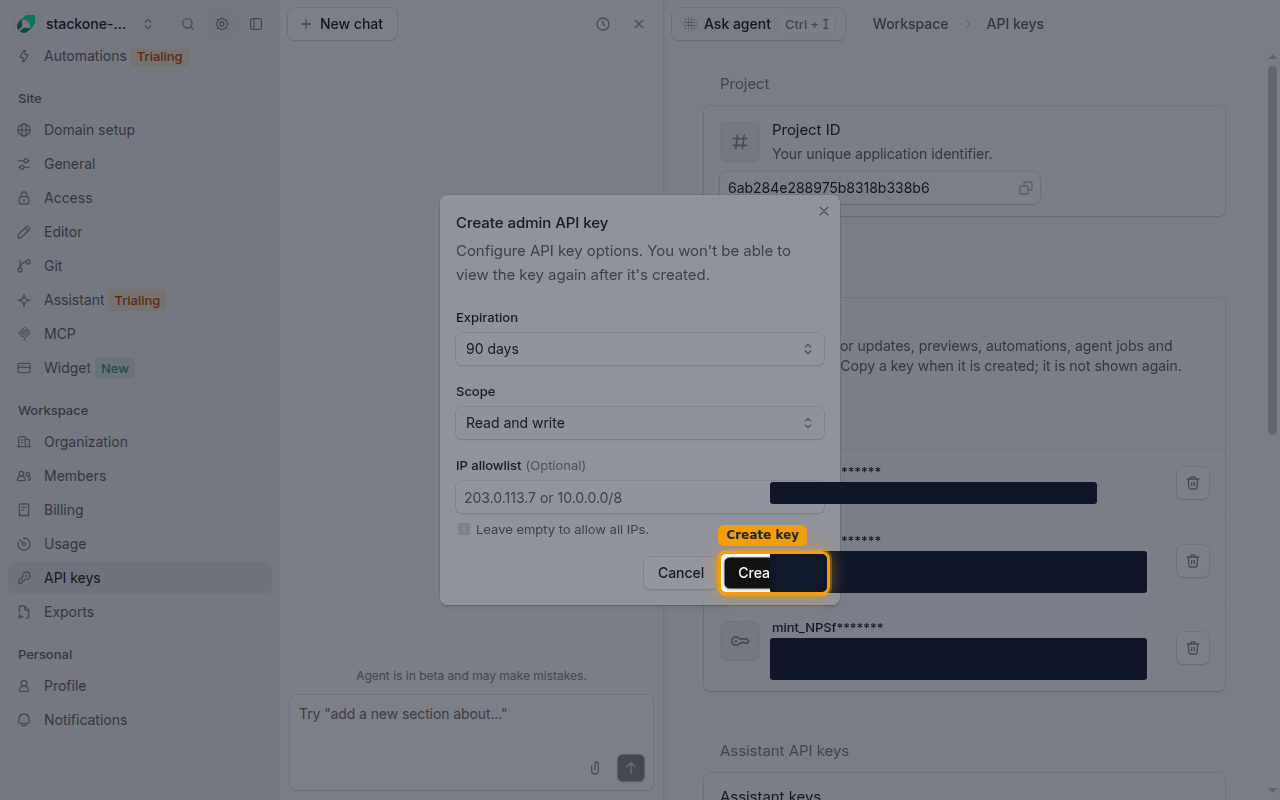Click the settings gear icon in sidebar header
Image resolution: width=1280 pixels, height=800 pixels.
click(x=222, y=24)
